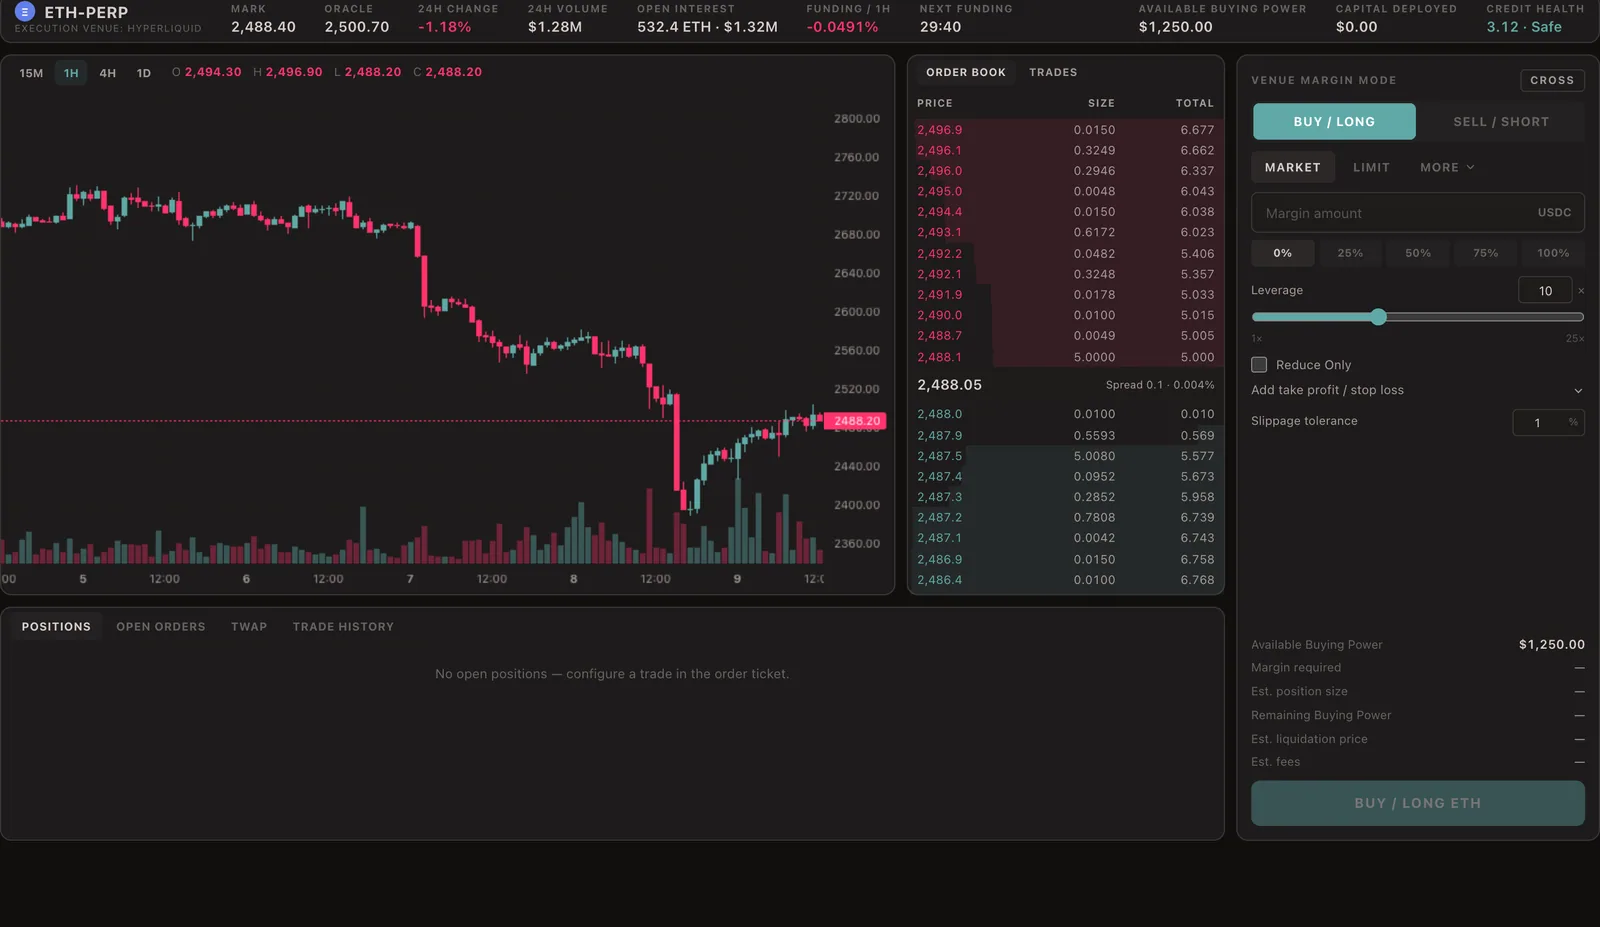
Task: Set margin to 50%
Action: (1418, 254)
